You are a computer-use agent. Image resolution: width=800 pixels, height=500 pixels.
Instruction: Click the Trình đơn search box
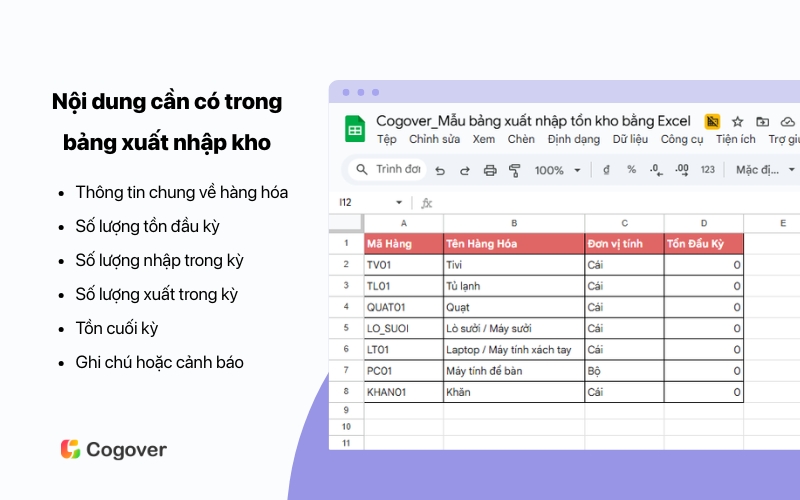388,170
